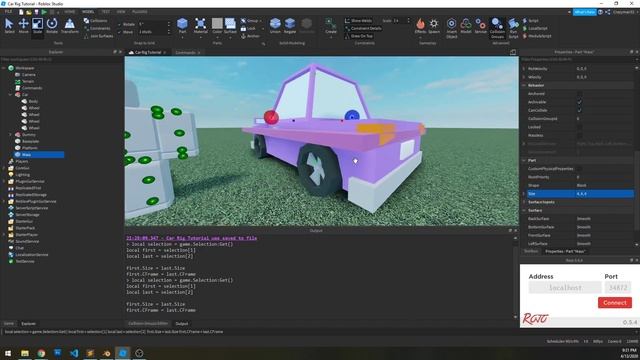Click the Negate solid modeling tool
640x360 pixels.
pos(290,25)
